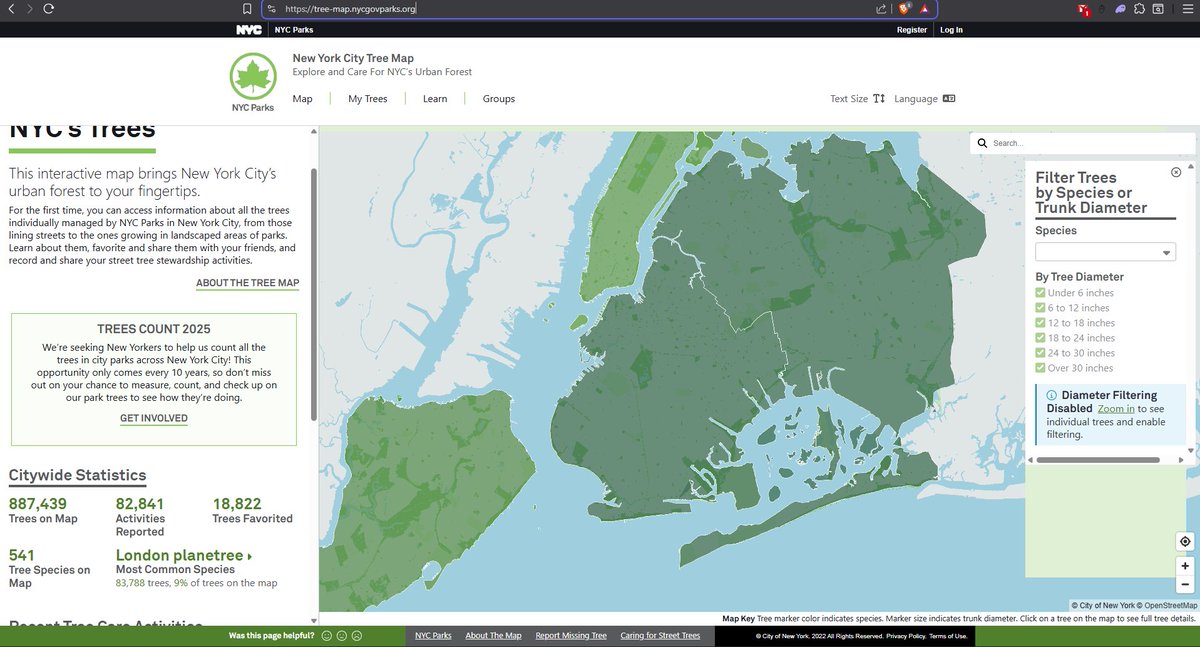Open the red extension icon with badge
1200x647 pixels.
[1083, 9]
